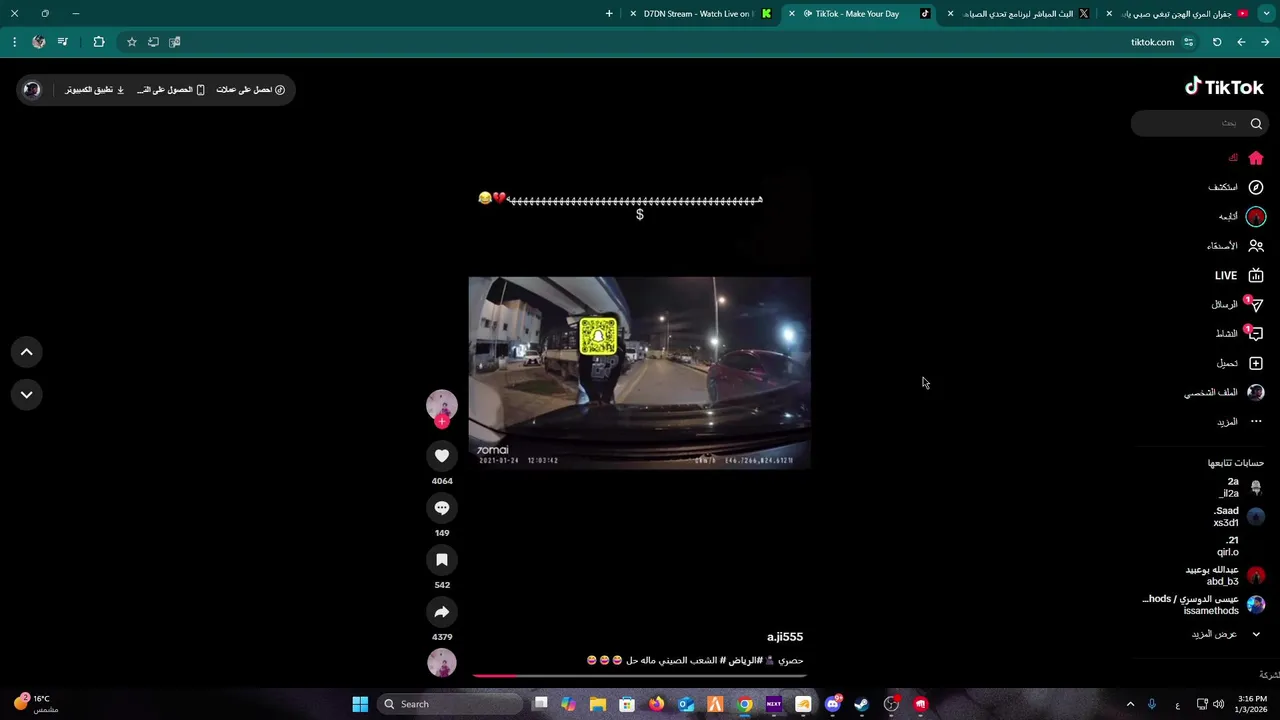The height and width of the screenshot is (720, 1280).
Task: Open the Following avatar icon in the sidebar
Action: (1256, 216)
